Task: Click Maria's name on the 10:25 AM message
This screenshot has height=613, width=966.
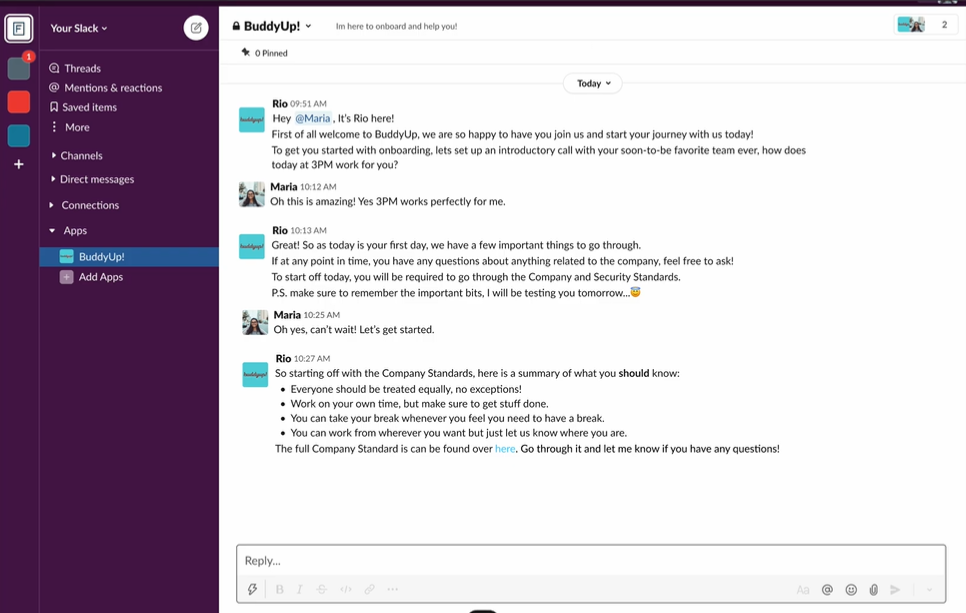Action: click(287, 315)
